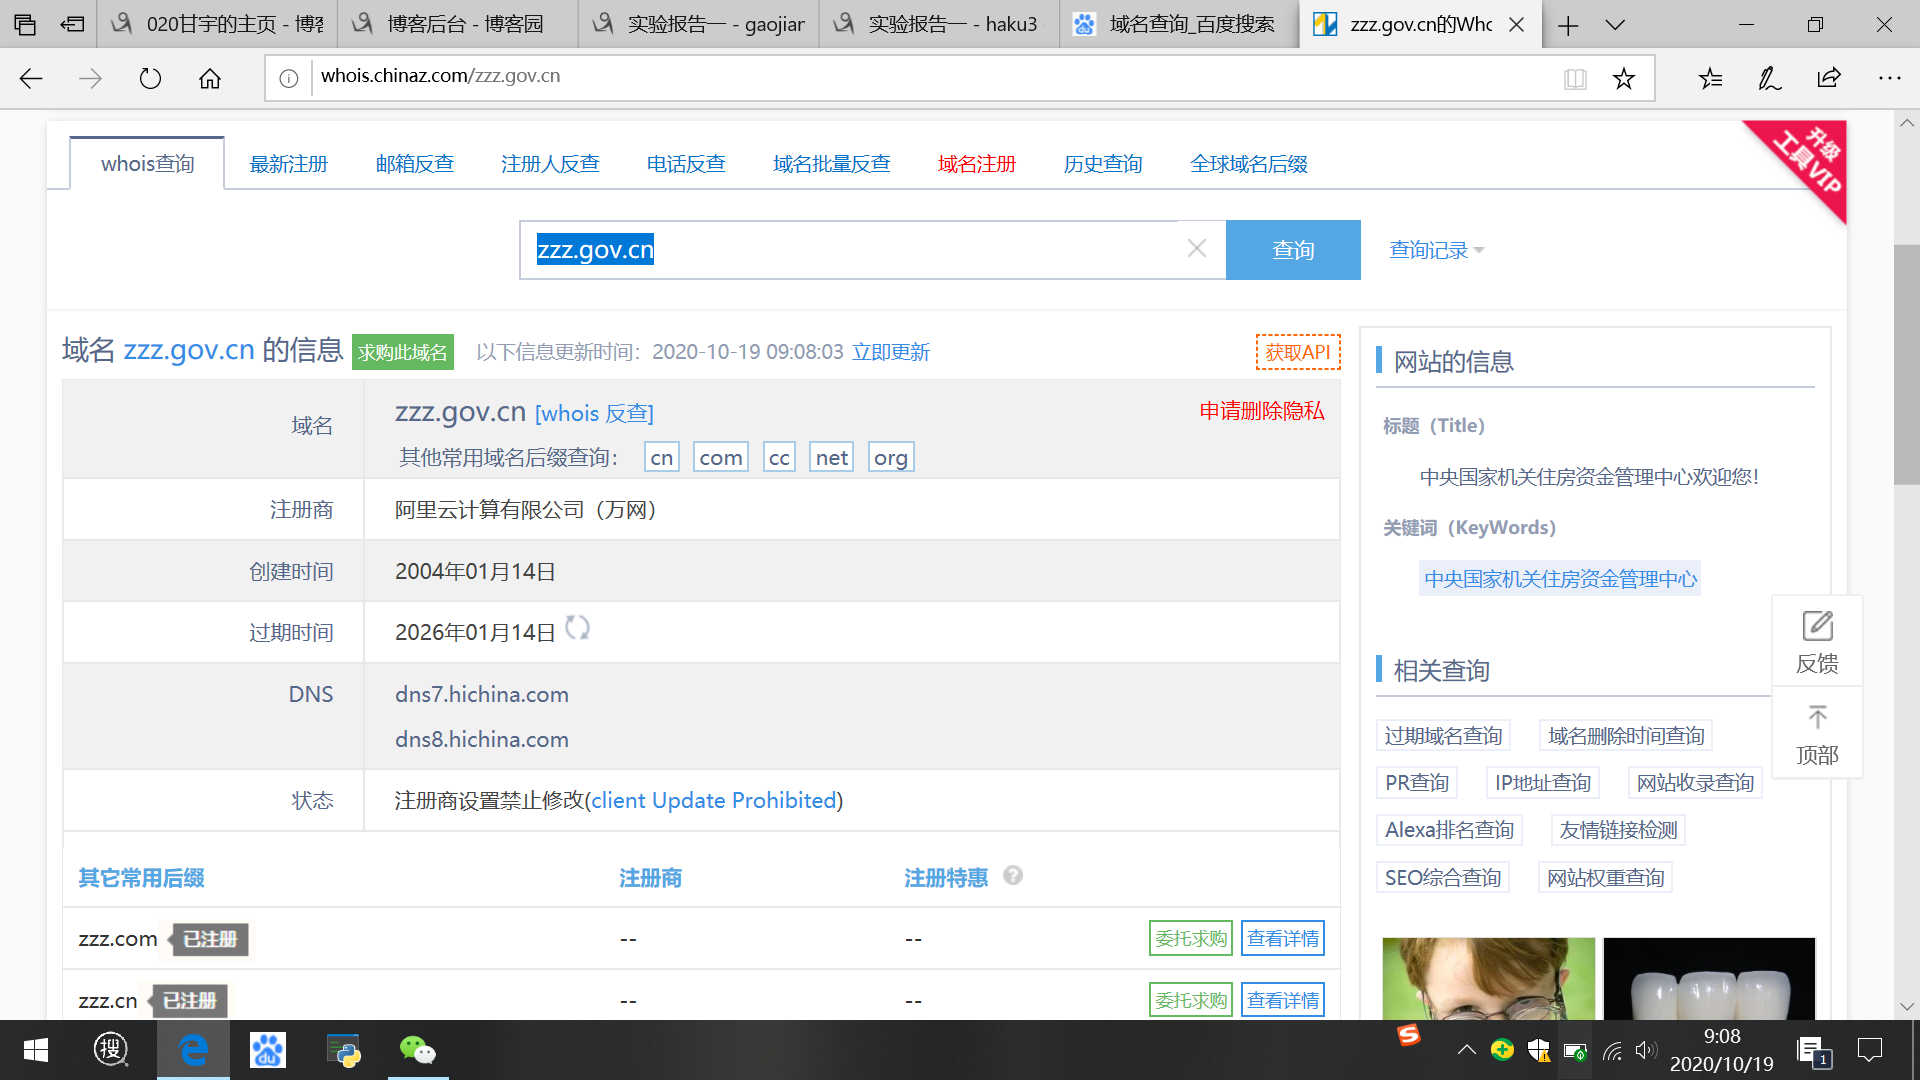Show hidden system tray icons

[1466, 1050]
